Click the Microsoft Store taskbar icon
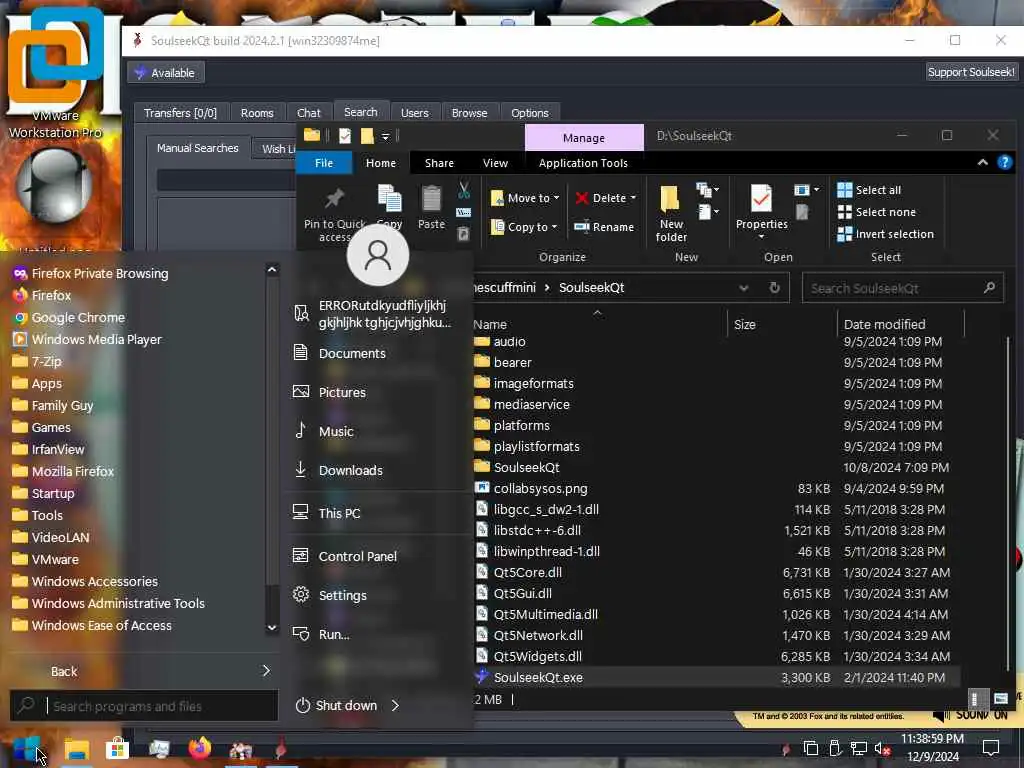This screenshot has width=1024, height=768. click(118, 748)
